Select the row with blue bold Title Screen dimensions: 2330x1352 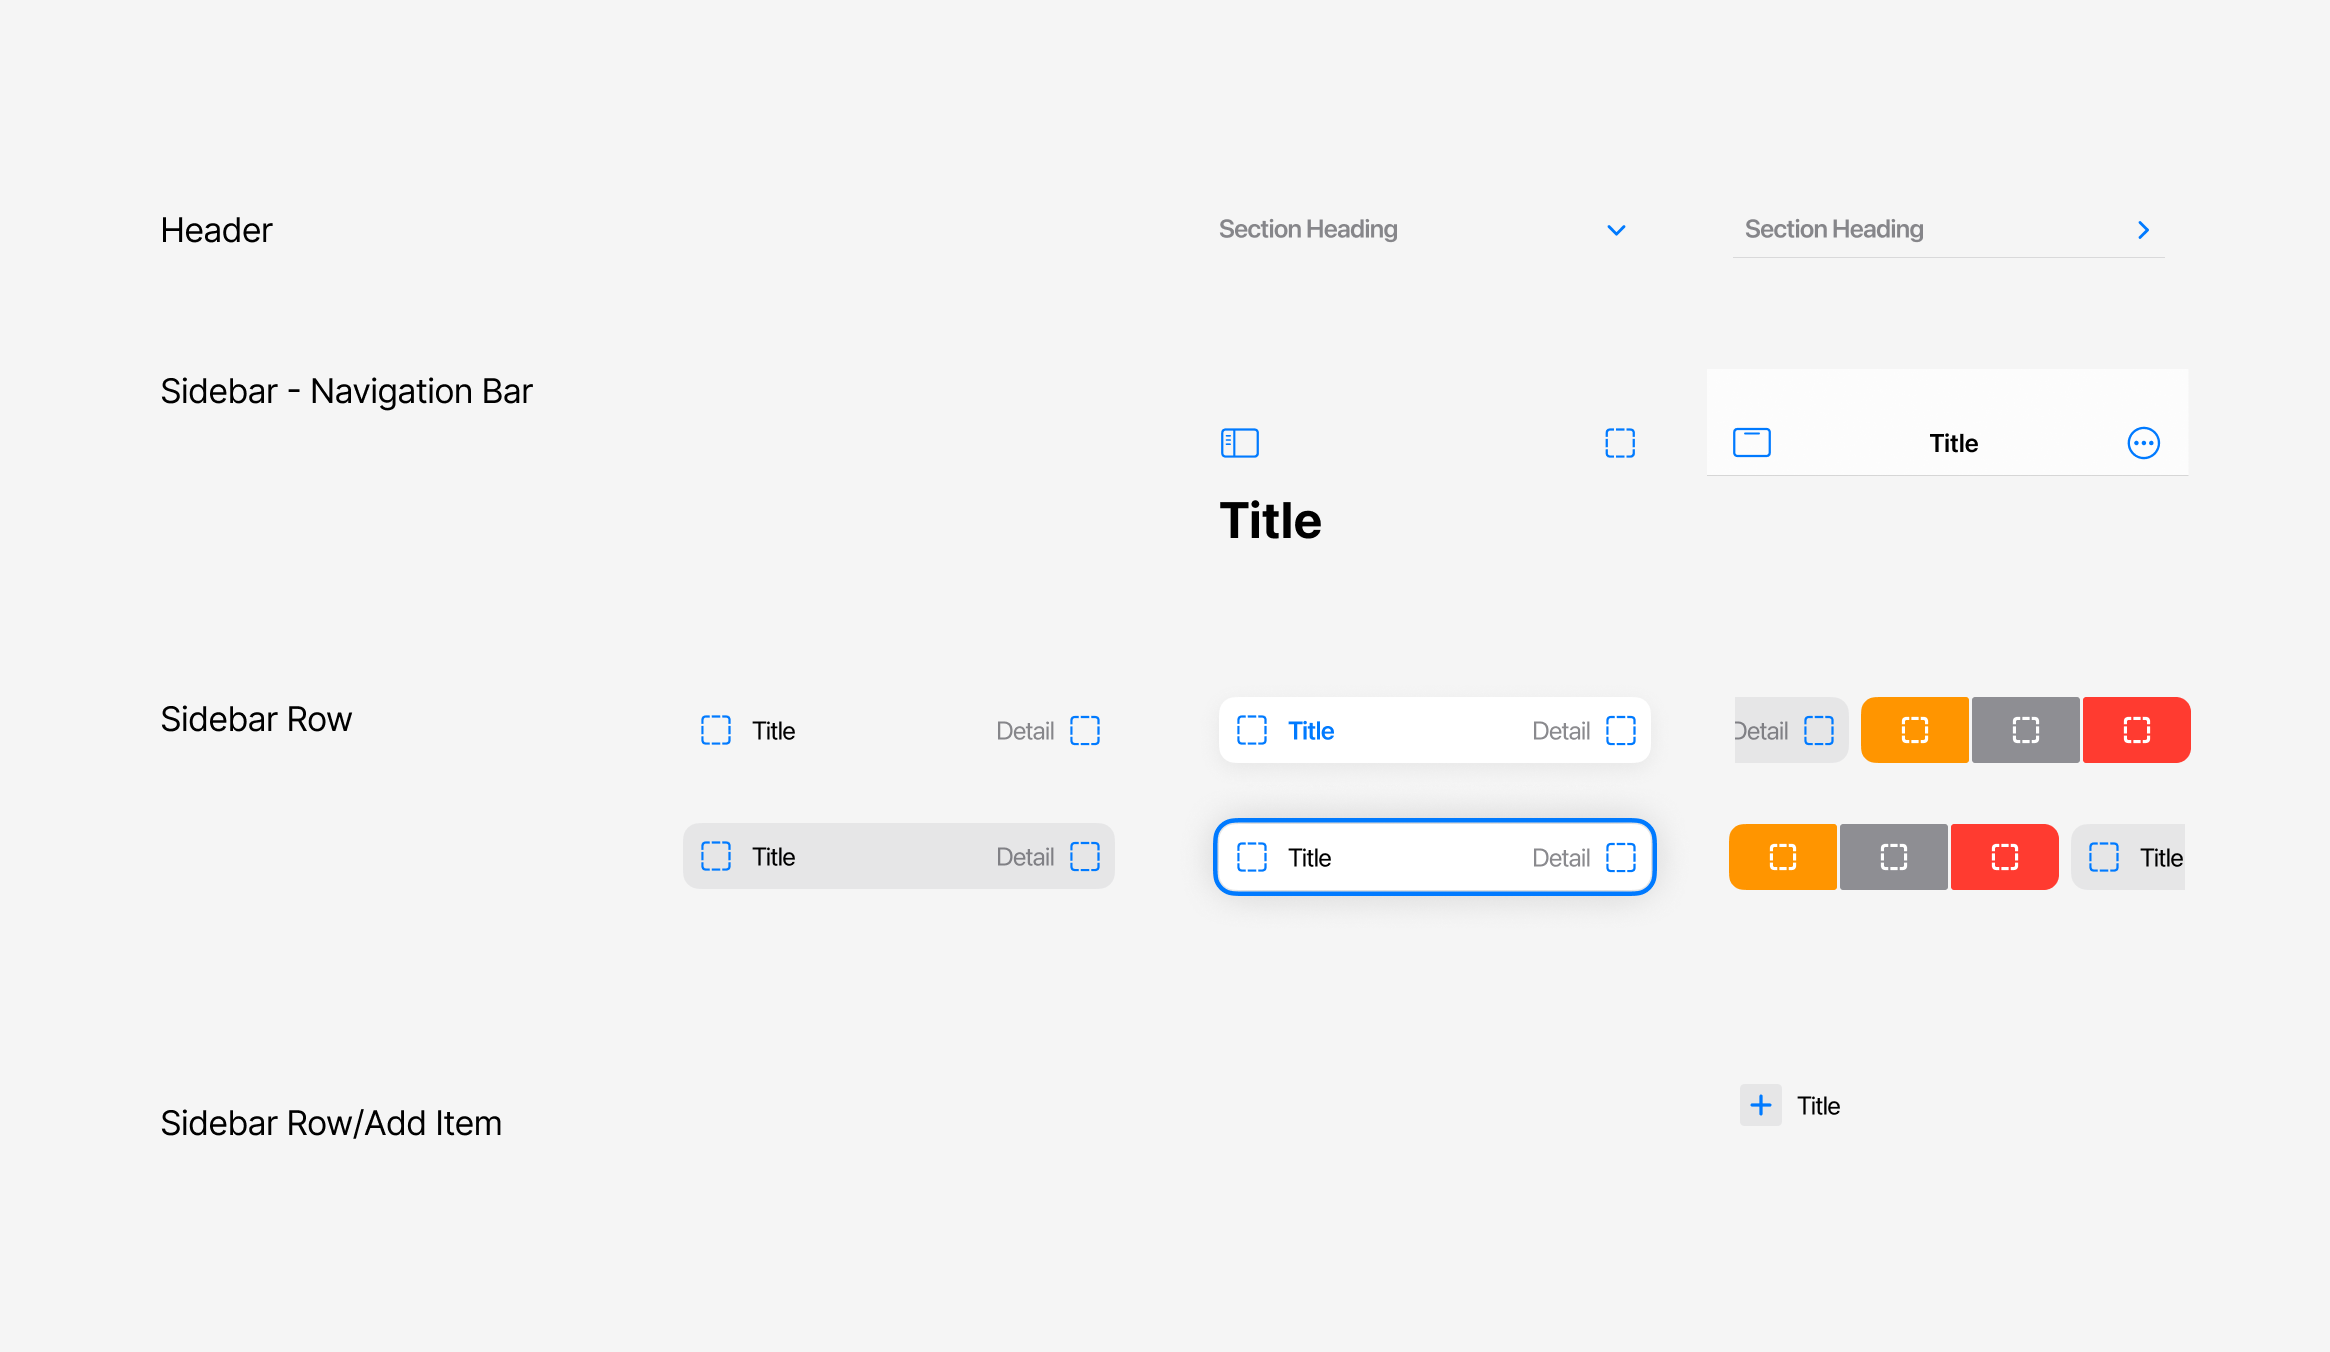(1434, 730)
